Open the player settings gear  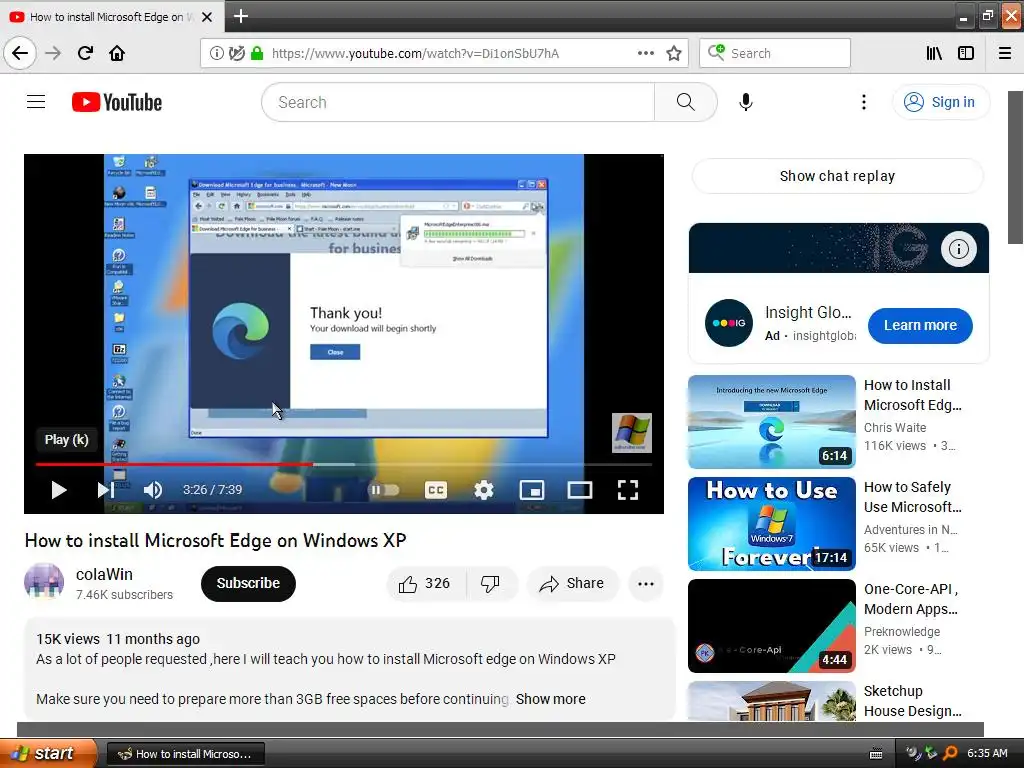click(483, 490)
